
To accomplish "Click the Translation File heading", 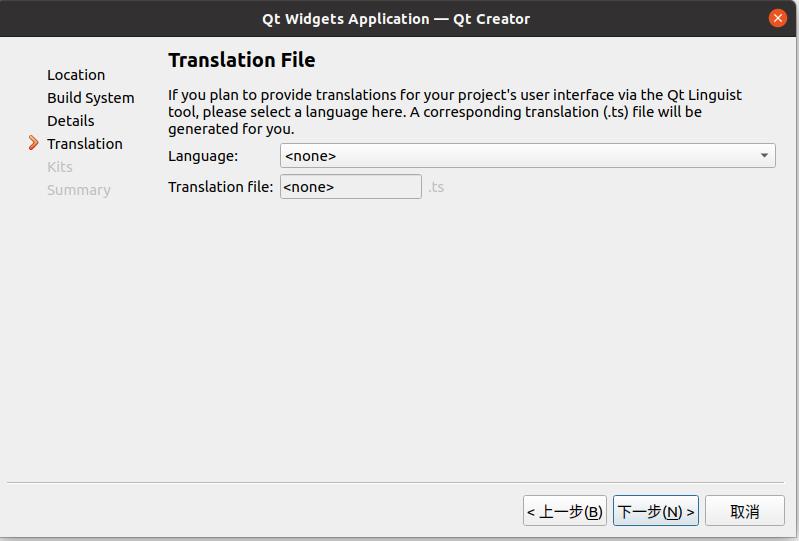I will coord(242,61).
